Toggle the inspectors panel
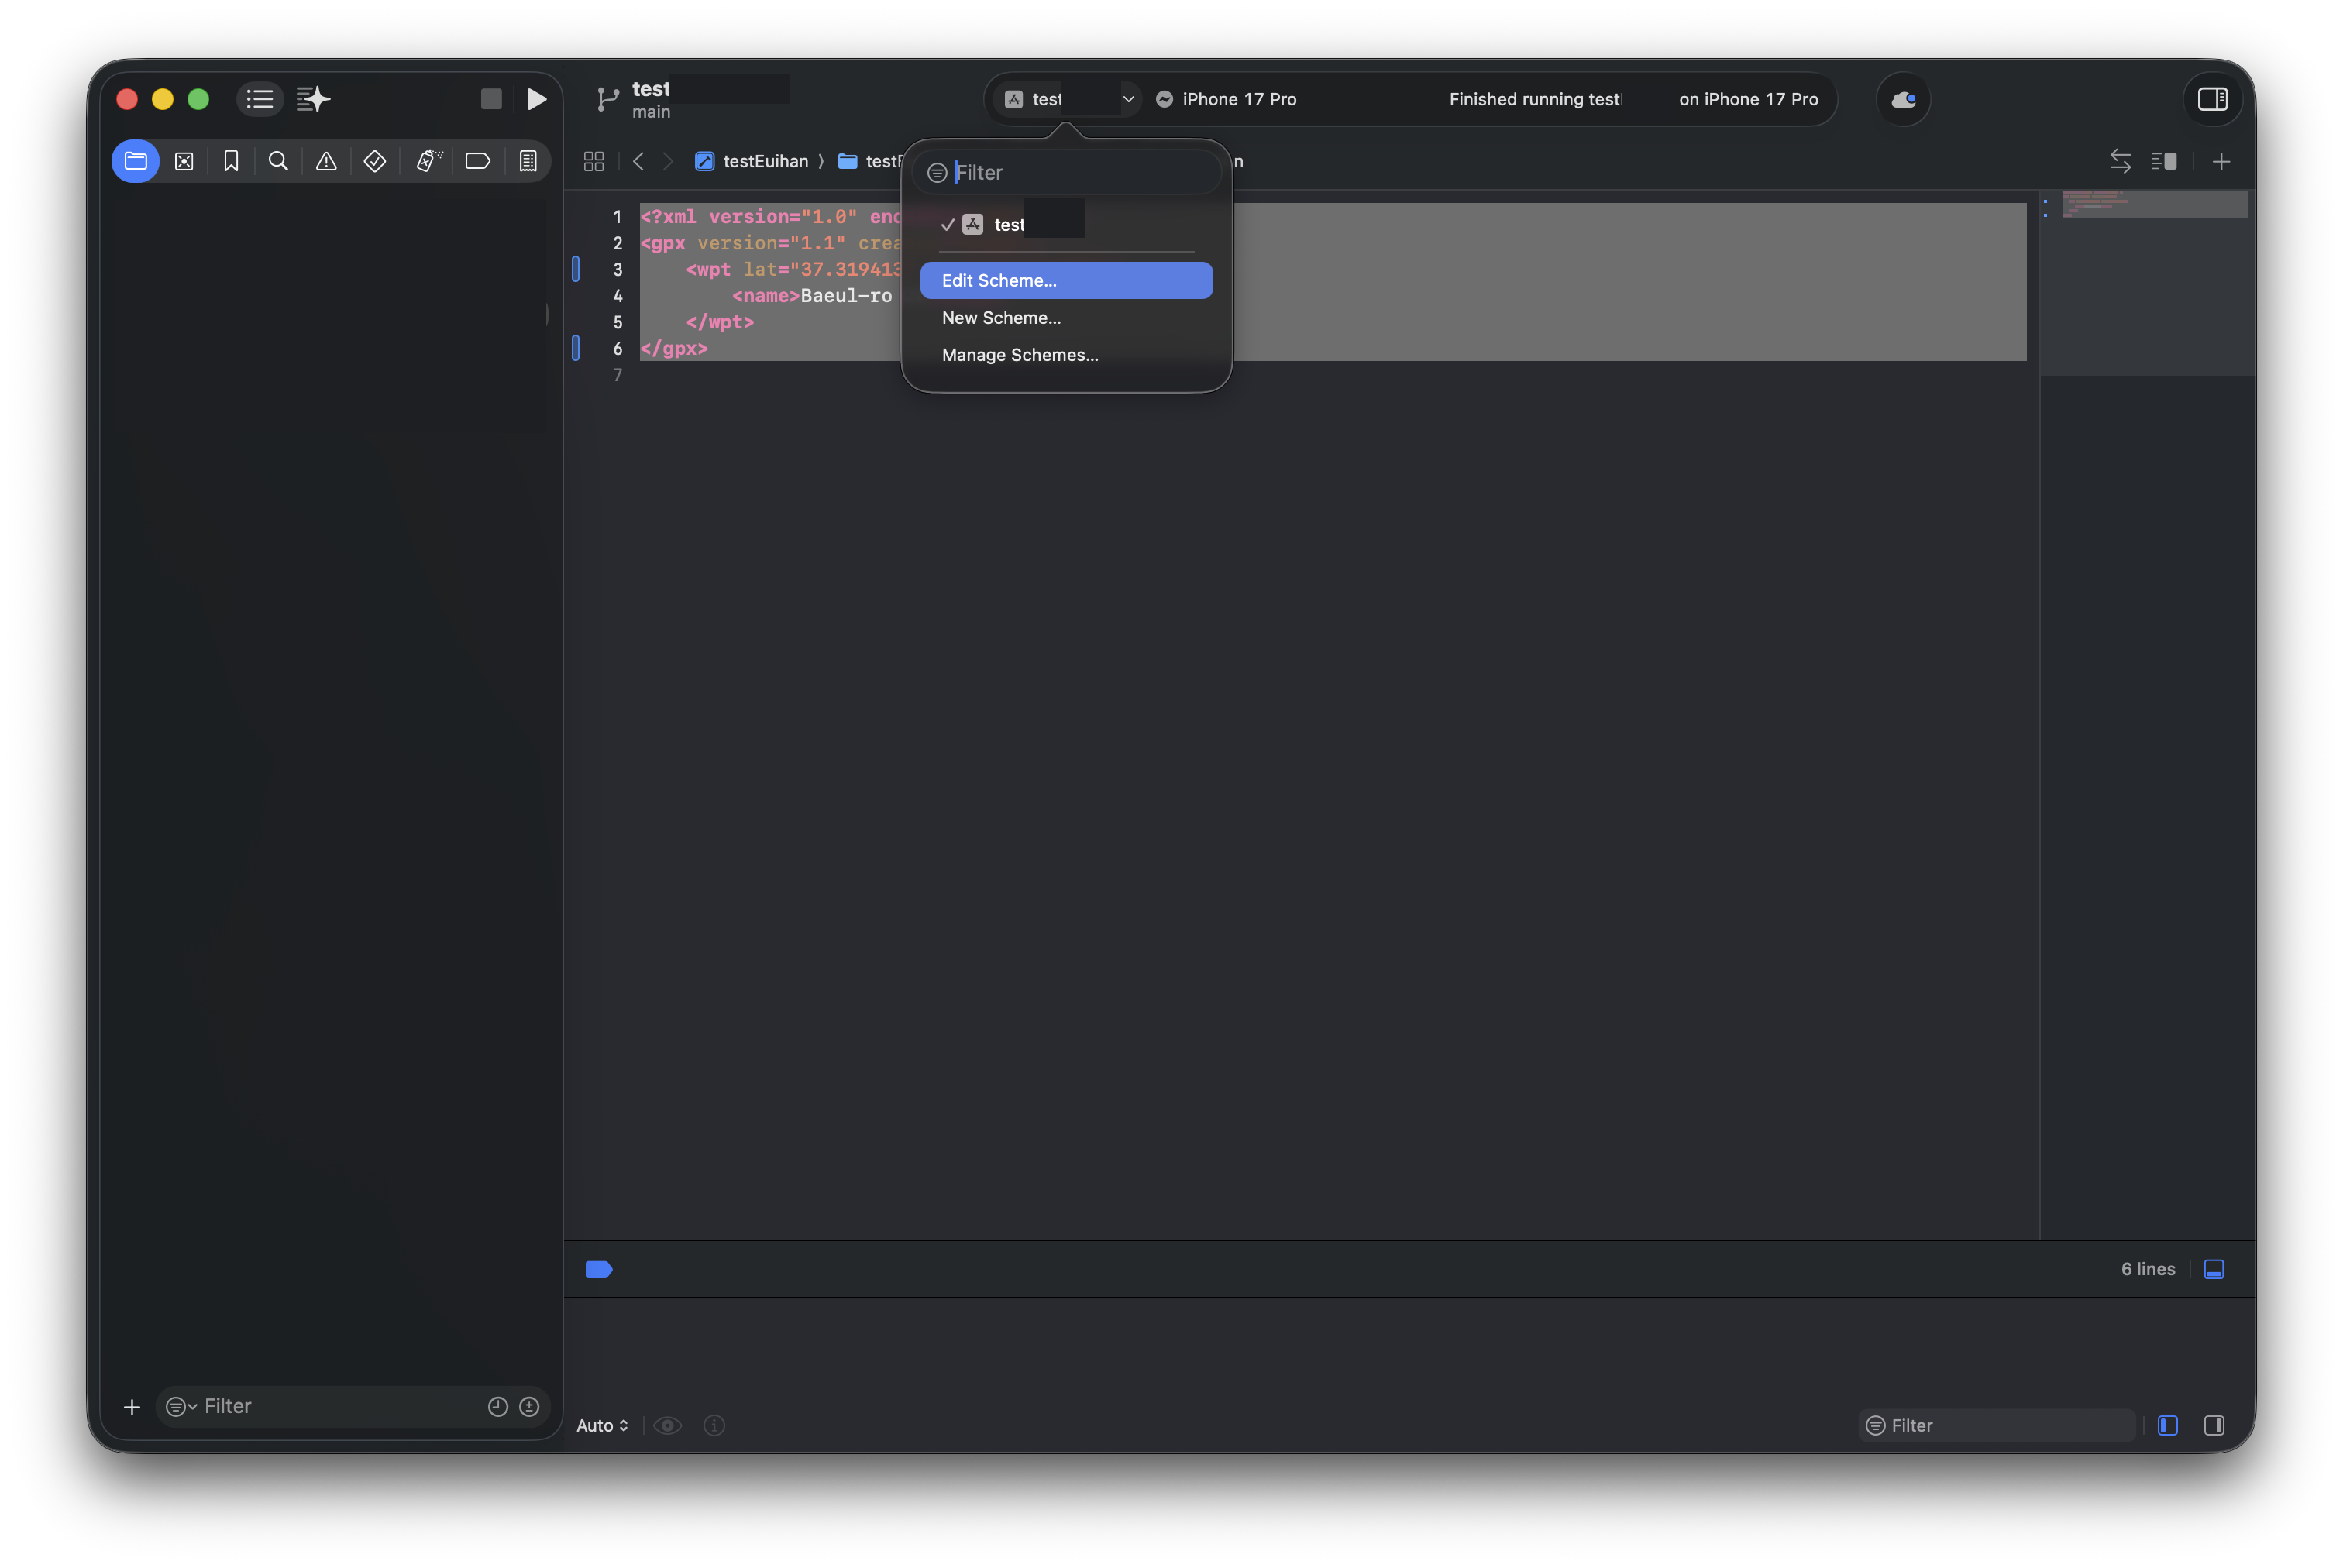 tap(2212, 99)
